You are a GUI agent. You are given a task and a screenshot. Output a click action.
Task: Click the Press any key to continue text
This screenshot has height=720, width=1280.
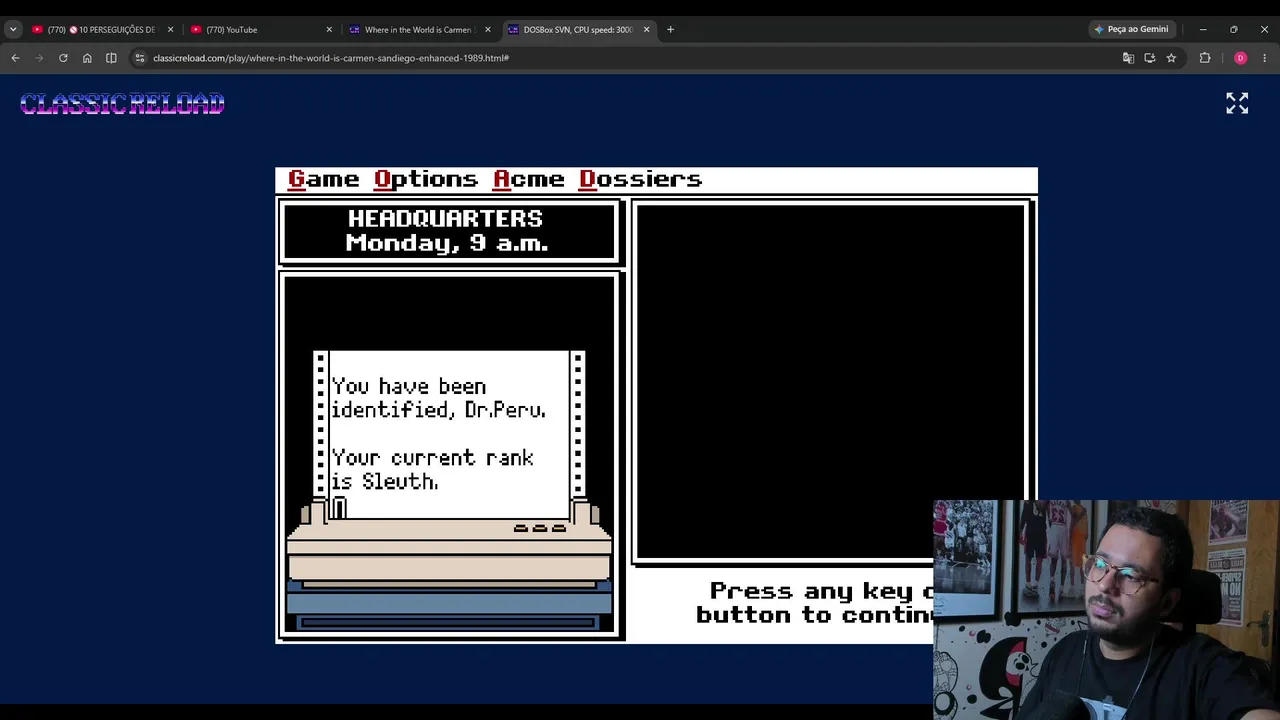pyautogui.click(x=814, y=602)
